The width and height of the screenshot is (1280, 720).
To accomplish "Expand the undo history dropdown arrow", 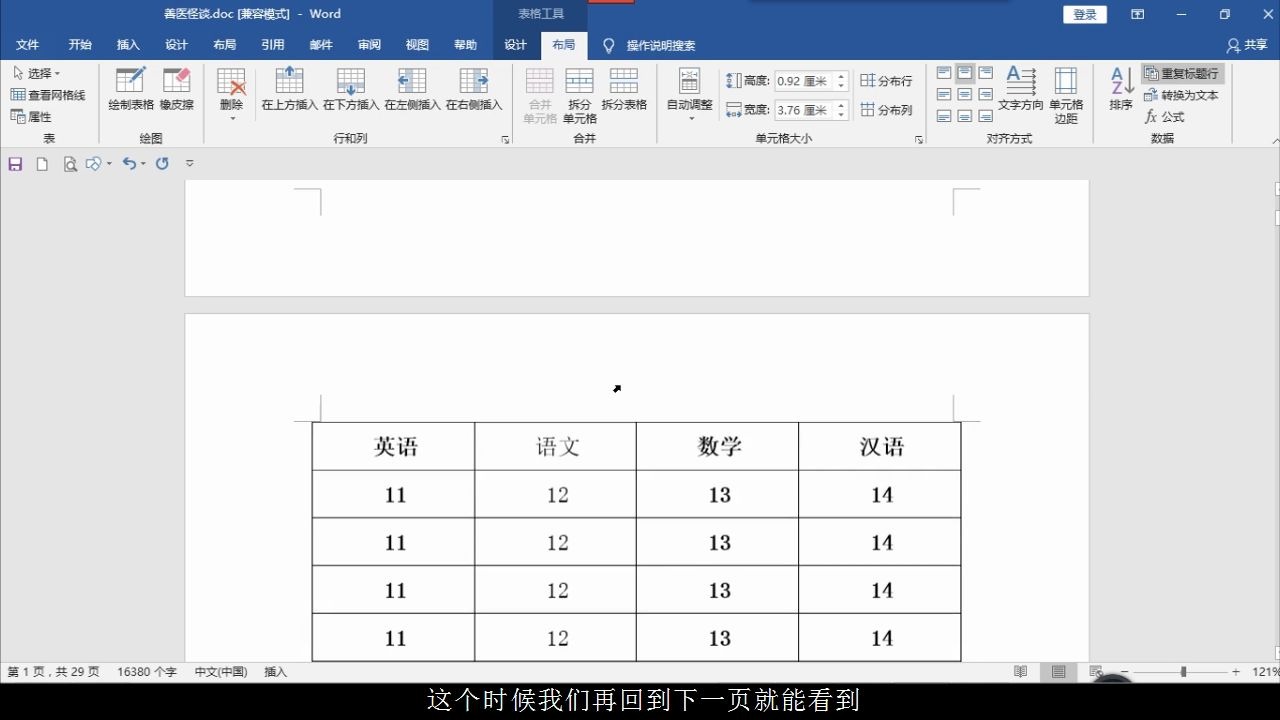I will point(144,164).
